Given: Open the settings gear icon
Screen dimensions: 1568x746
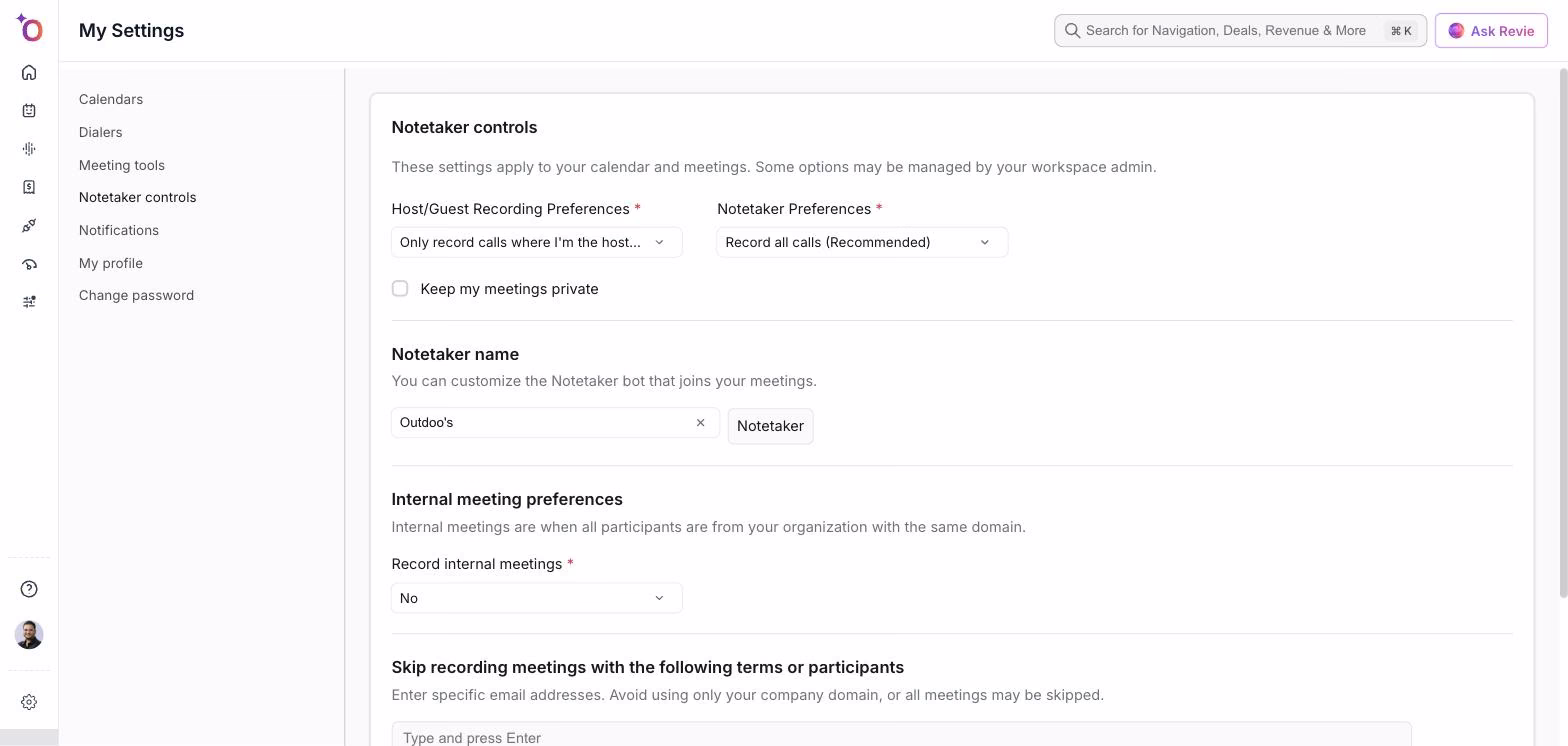Looking at the screenshot, I should point(29,702).
